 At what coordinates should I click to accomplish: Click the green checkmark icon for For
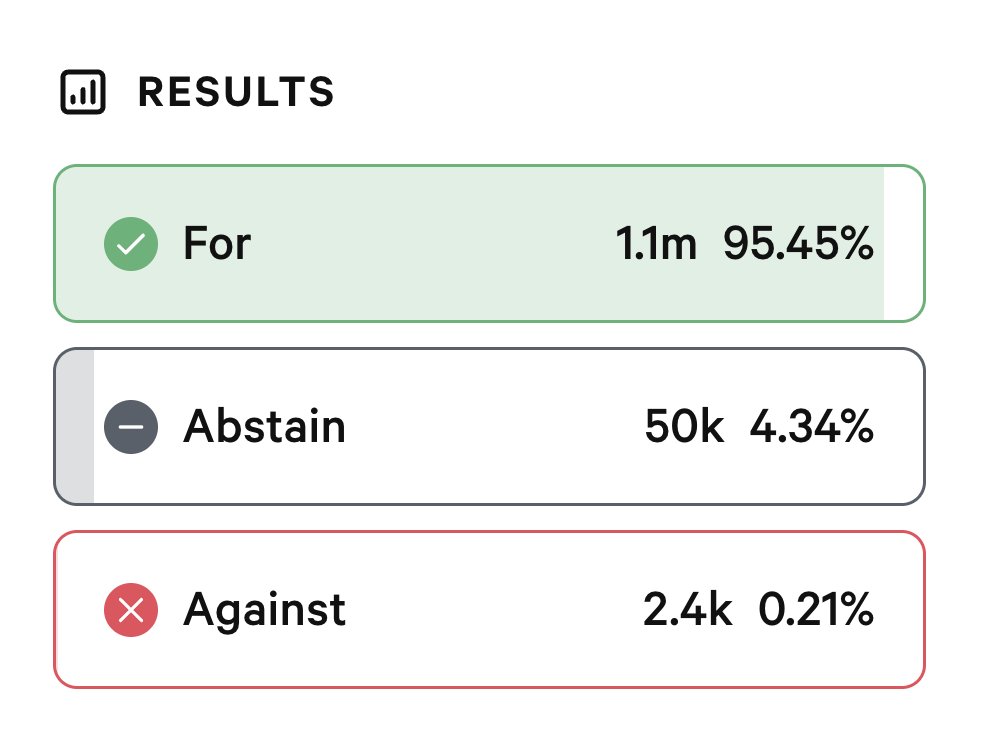tap(131, 244)
